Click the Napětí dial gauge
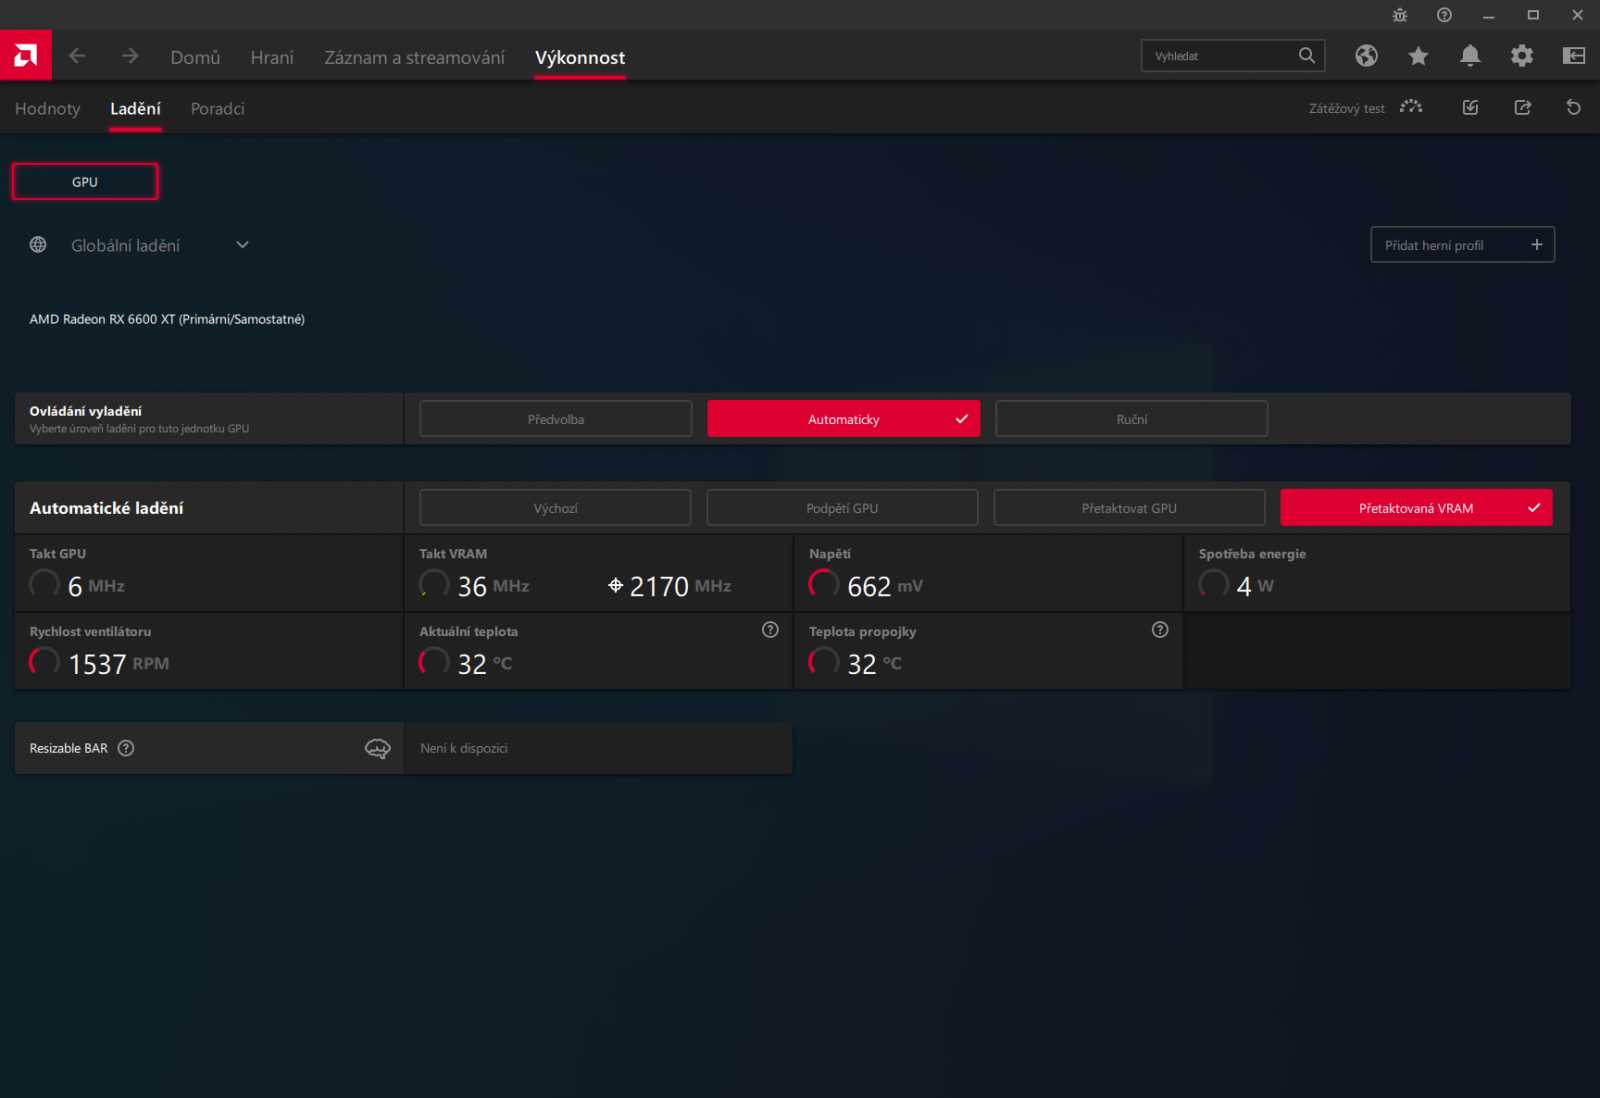Screen dimensions: 1600x1098 824,583
